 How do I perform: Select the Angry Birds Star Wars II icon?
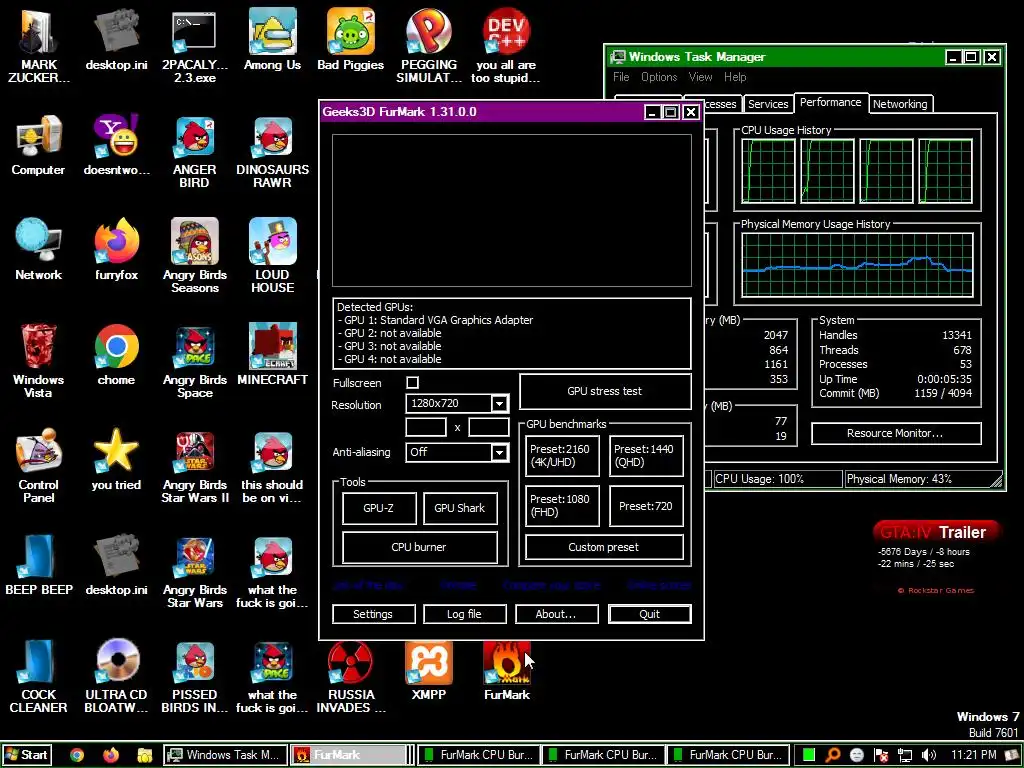pyautogui.click(x=194, y=466)
